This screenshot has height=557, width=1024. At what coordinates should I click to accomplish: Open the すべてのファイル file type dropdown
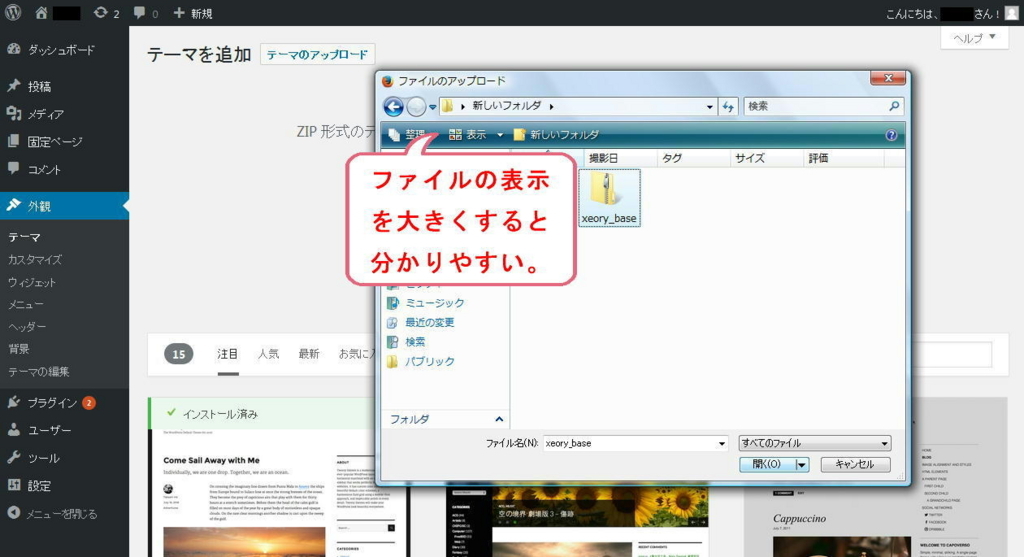pyautogui.click(x=814, y=443)
